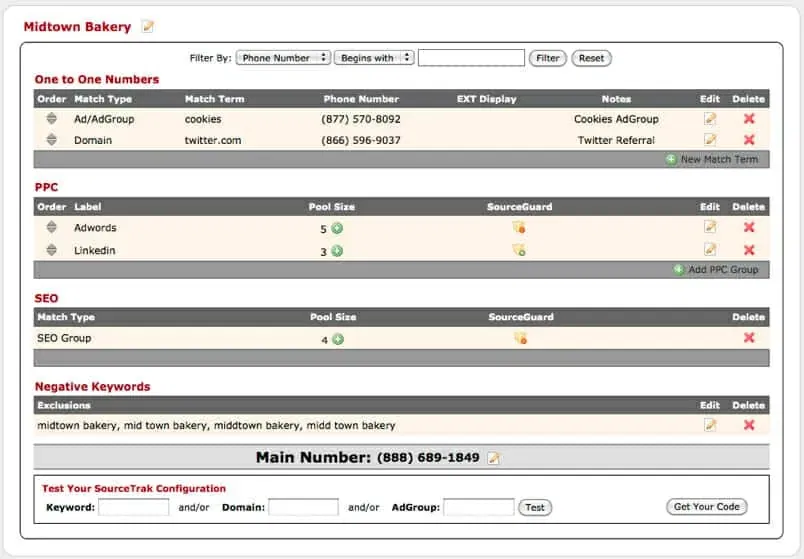Add a New Match Term
Viewport: 804px width, 559px height.
point(711,159)
